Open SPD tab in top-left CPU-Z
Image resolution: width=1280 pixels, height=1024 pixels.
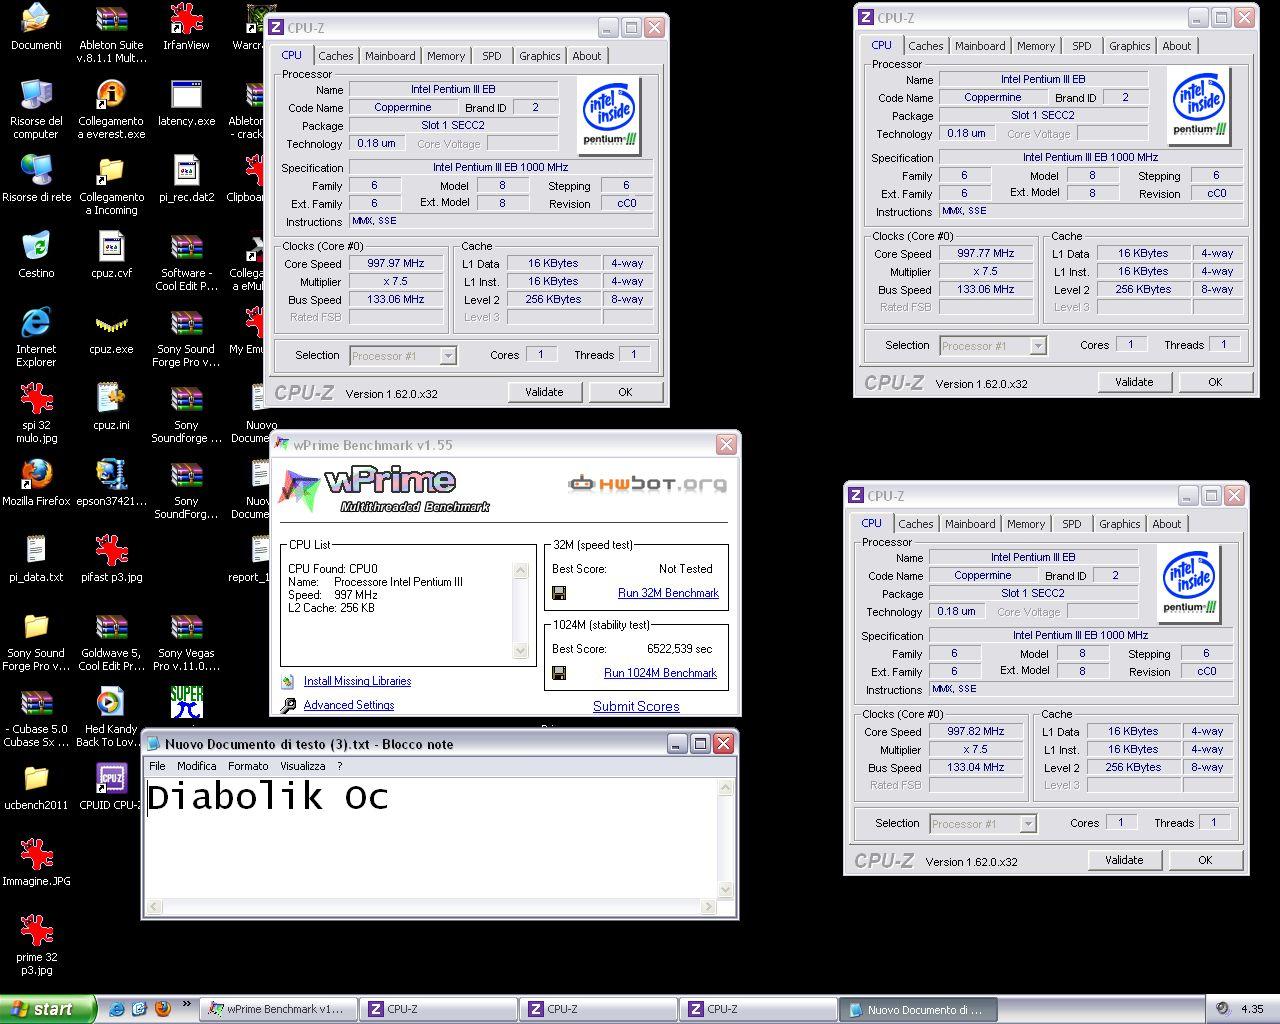click(x=491, y=56)
